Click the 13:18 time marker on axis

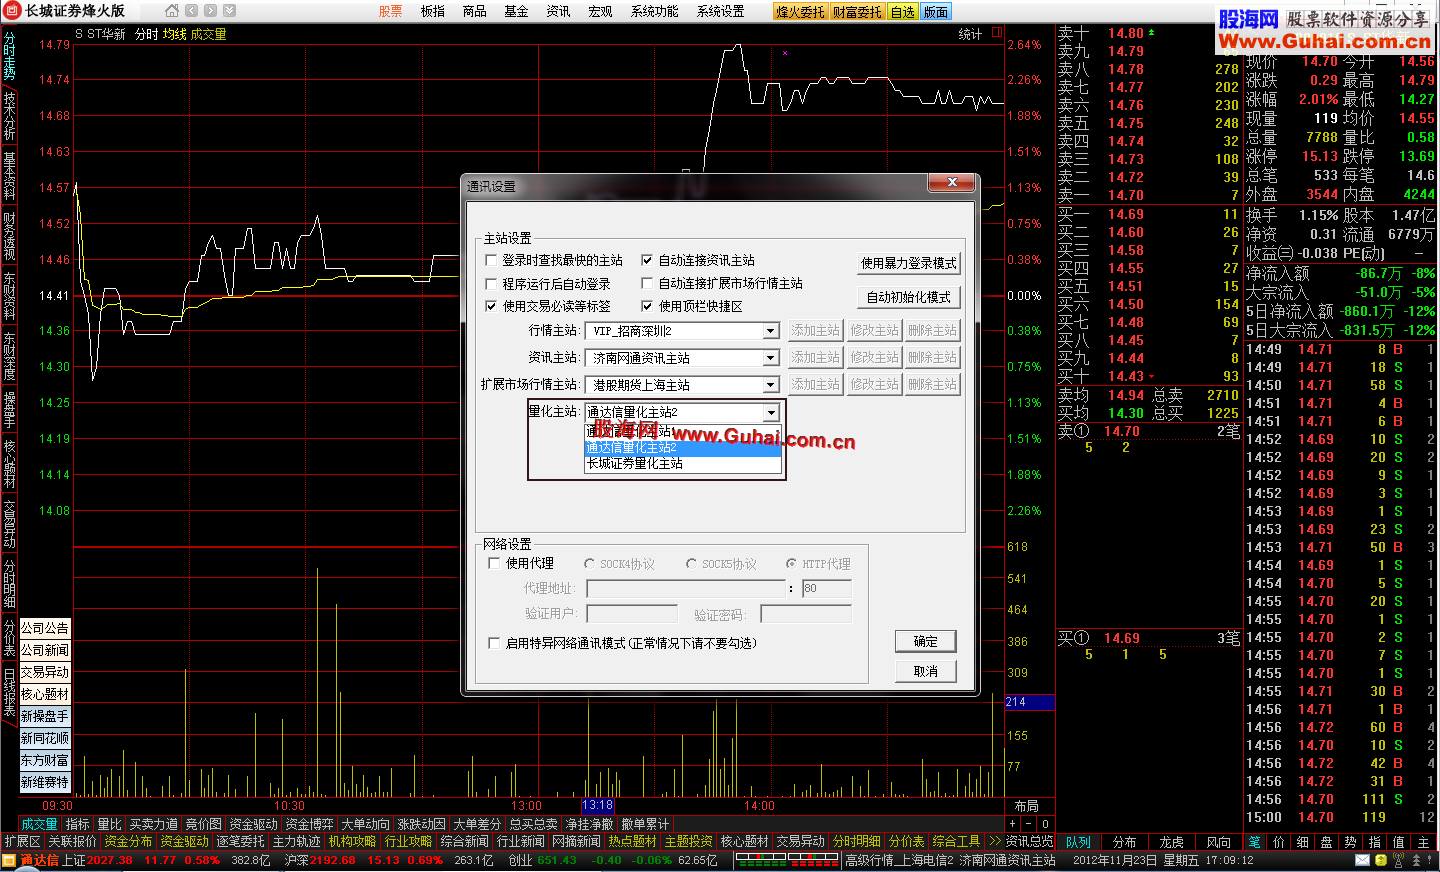pos(597,806)
